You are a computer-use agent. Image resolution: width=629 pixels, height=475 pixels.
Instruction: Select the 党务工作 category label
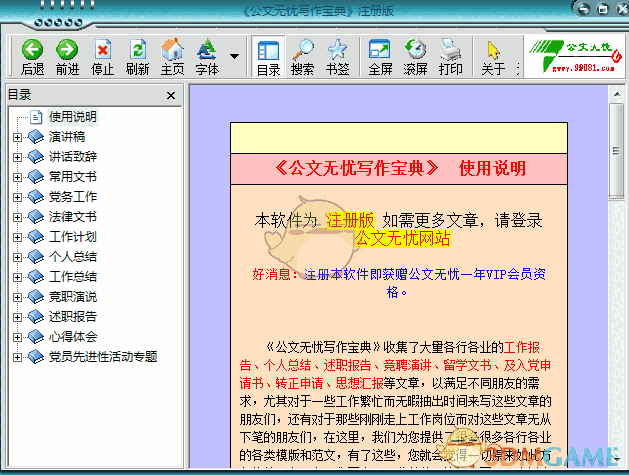(73, 197)
